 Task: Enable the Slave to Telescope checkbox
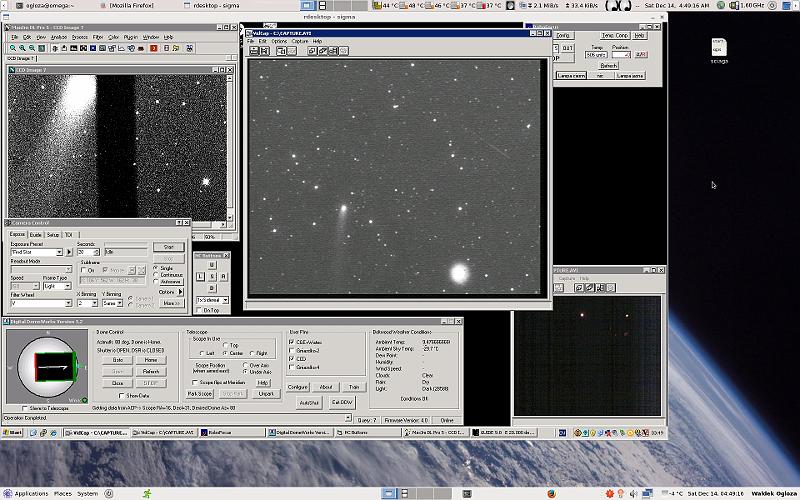click(x=24, y=409)
